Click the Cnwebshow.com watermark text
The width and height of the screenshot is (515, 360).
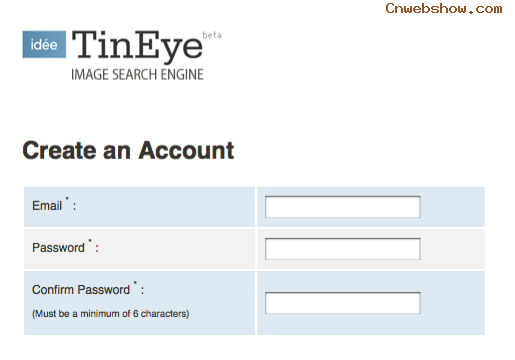[444, 9]
